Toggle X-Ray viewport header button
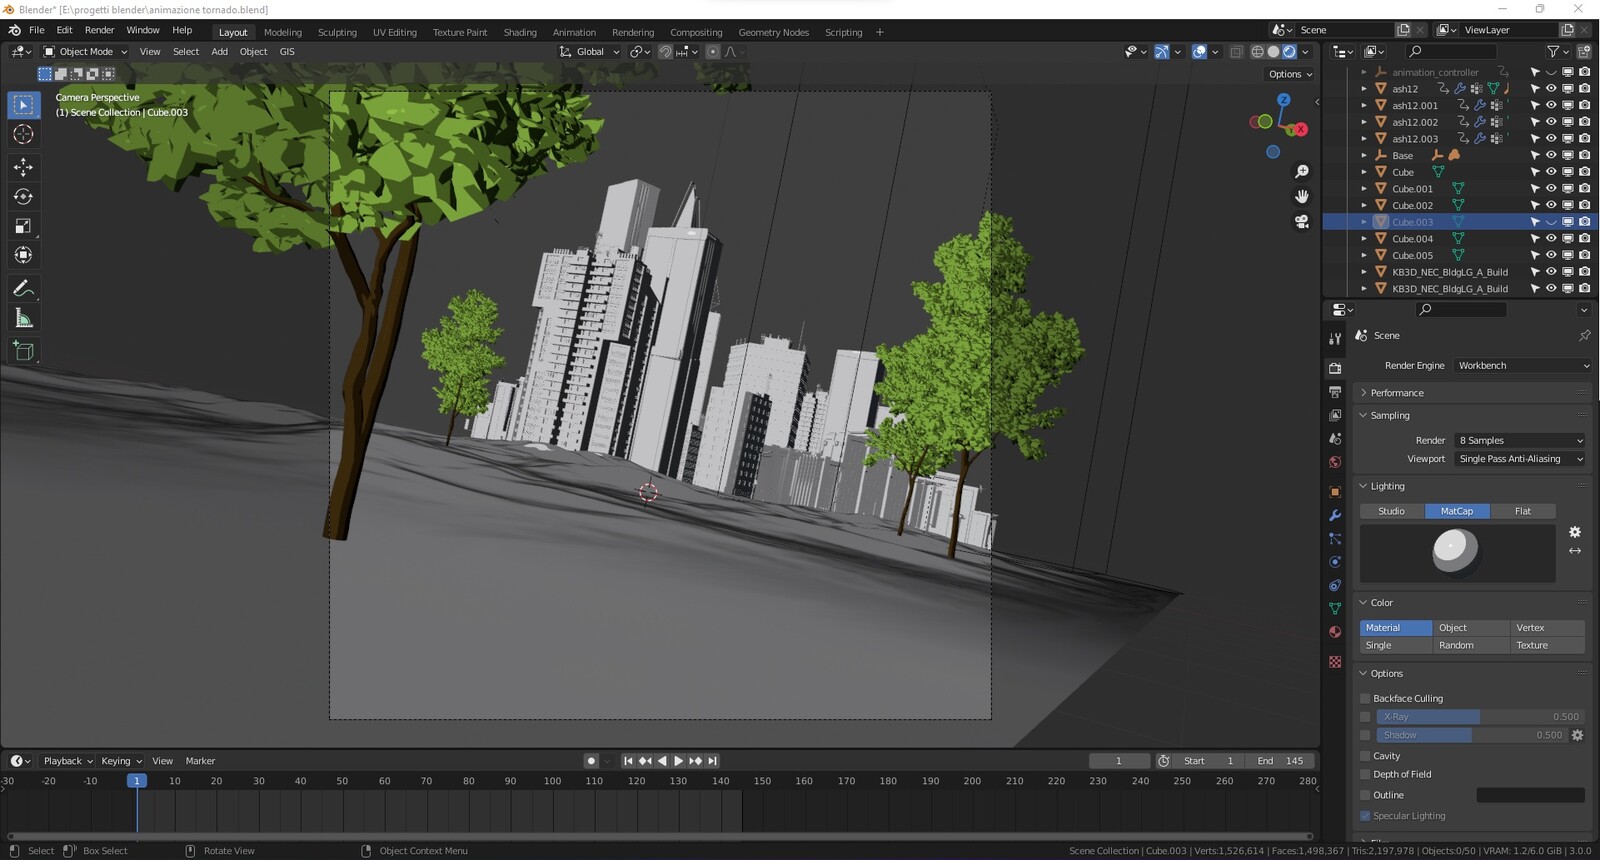Screen dimensions: 1600x860 click(x=1236, y=52)
